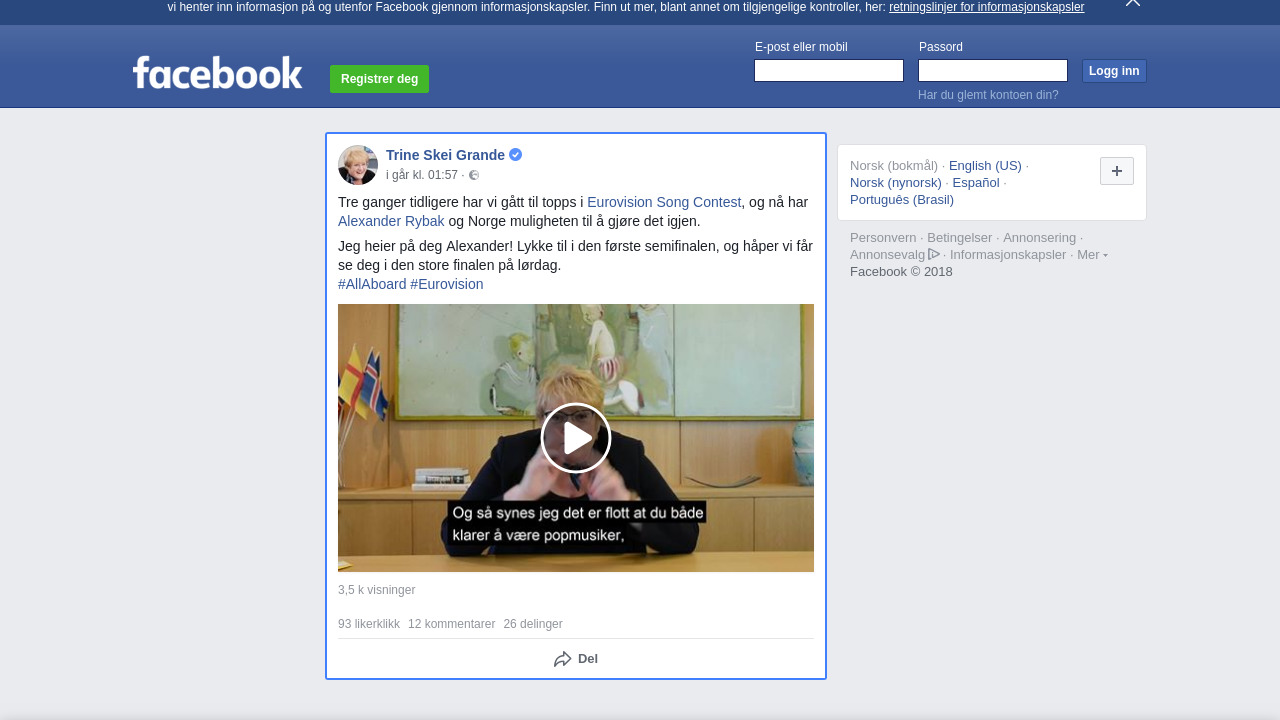This screenshot has height=720, width=1280.
Task: Click the i går kl. 01:57 timestamp
Action: 422,175
